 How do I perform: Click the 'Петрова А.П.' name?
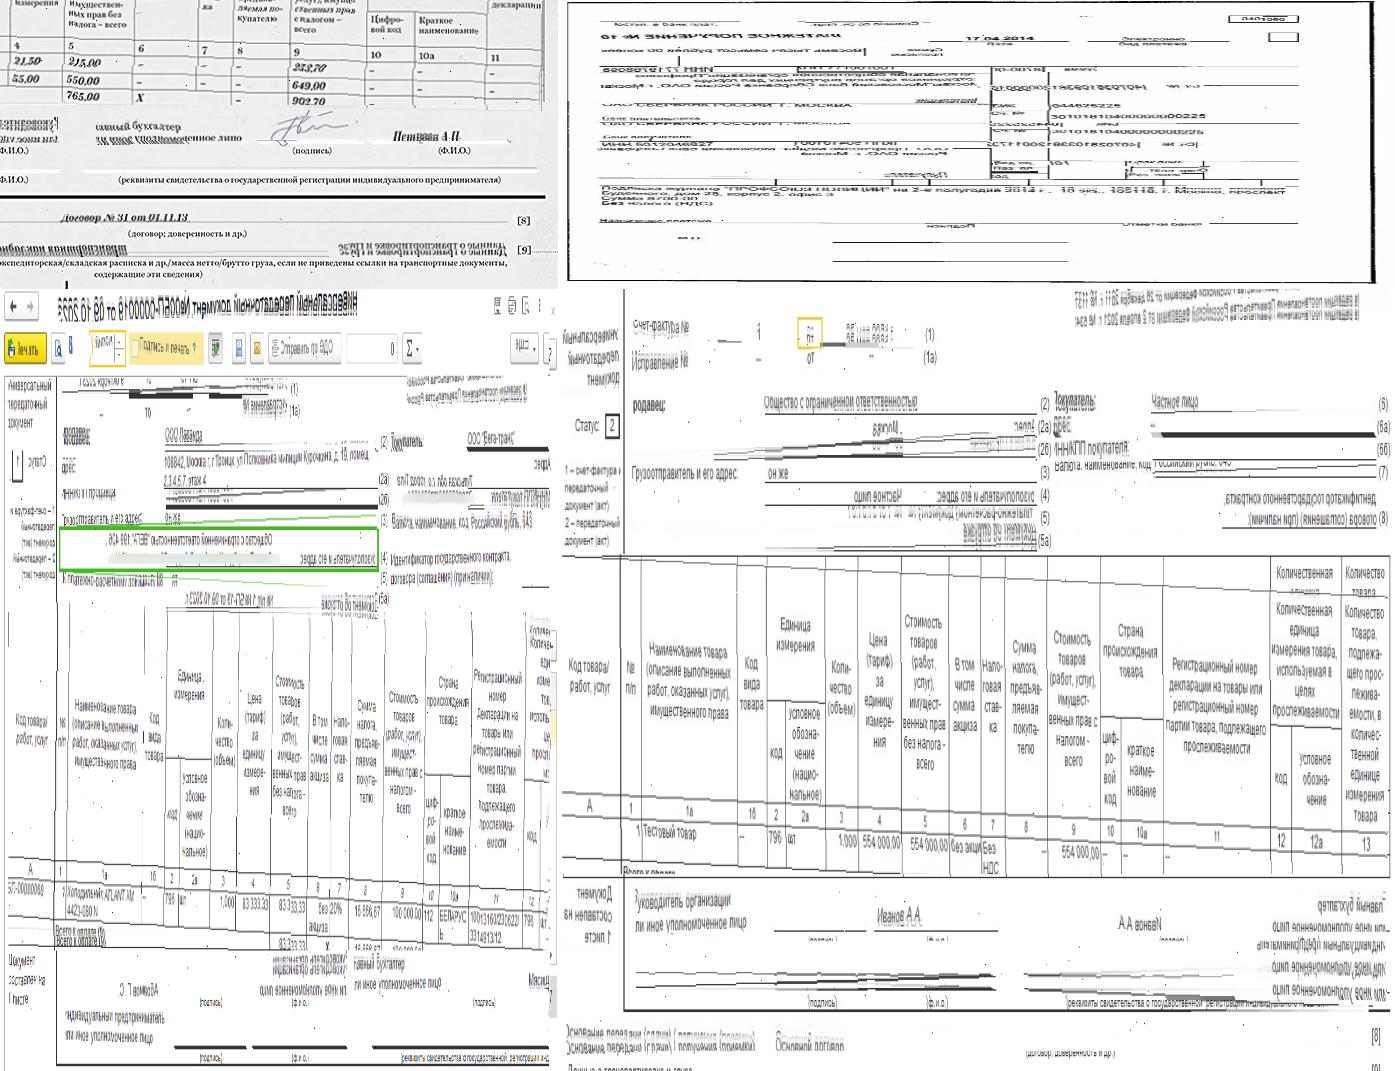[427, 136]
